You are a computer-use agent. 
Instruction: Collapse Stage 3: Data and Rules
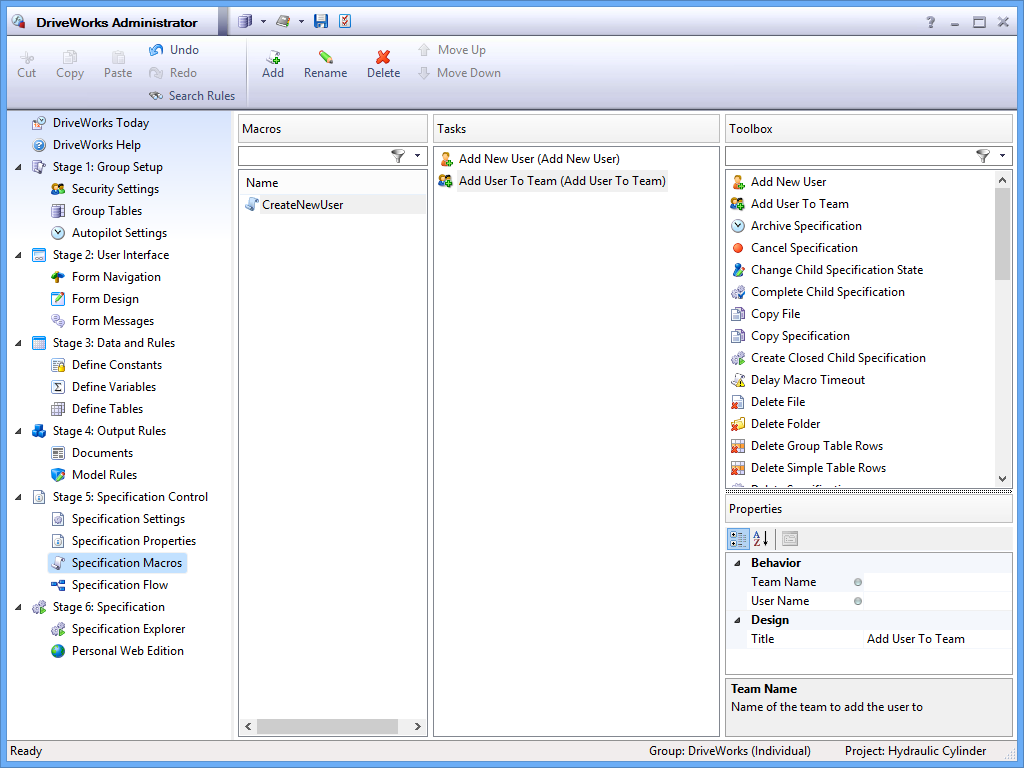(18, 344)
